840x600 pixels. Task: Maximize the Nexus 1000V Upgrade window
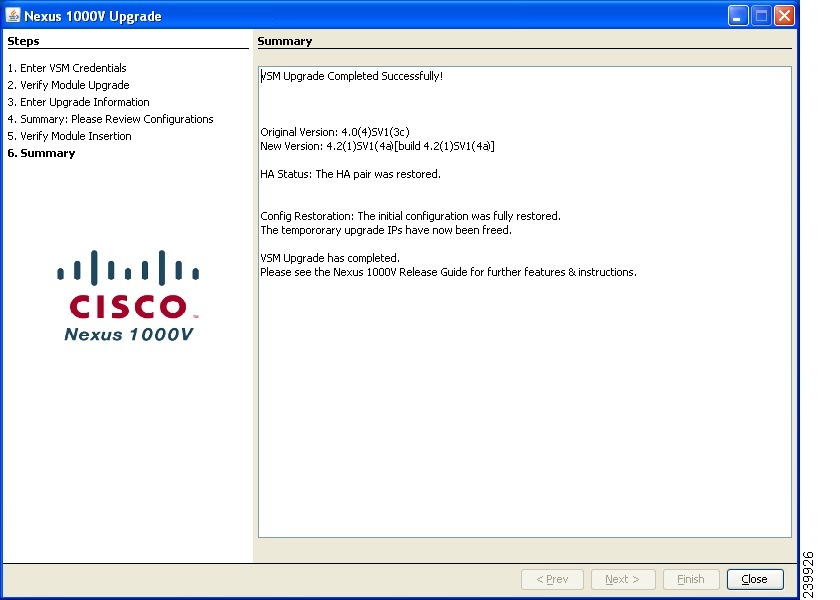click(761, 16)
